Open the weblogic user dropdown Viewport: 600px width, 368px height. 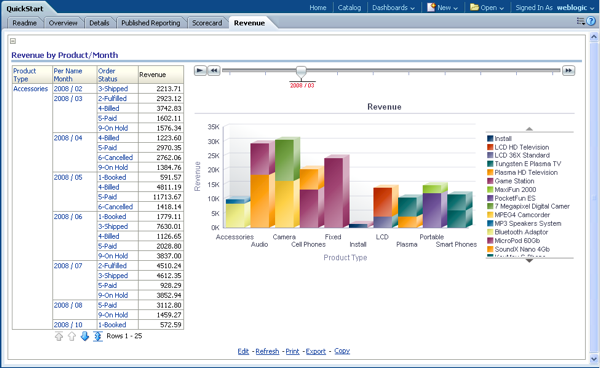[x=575, y=8]
